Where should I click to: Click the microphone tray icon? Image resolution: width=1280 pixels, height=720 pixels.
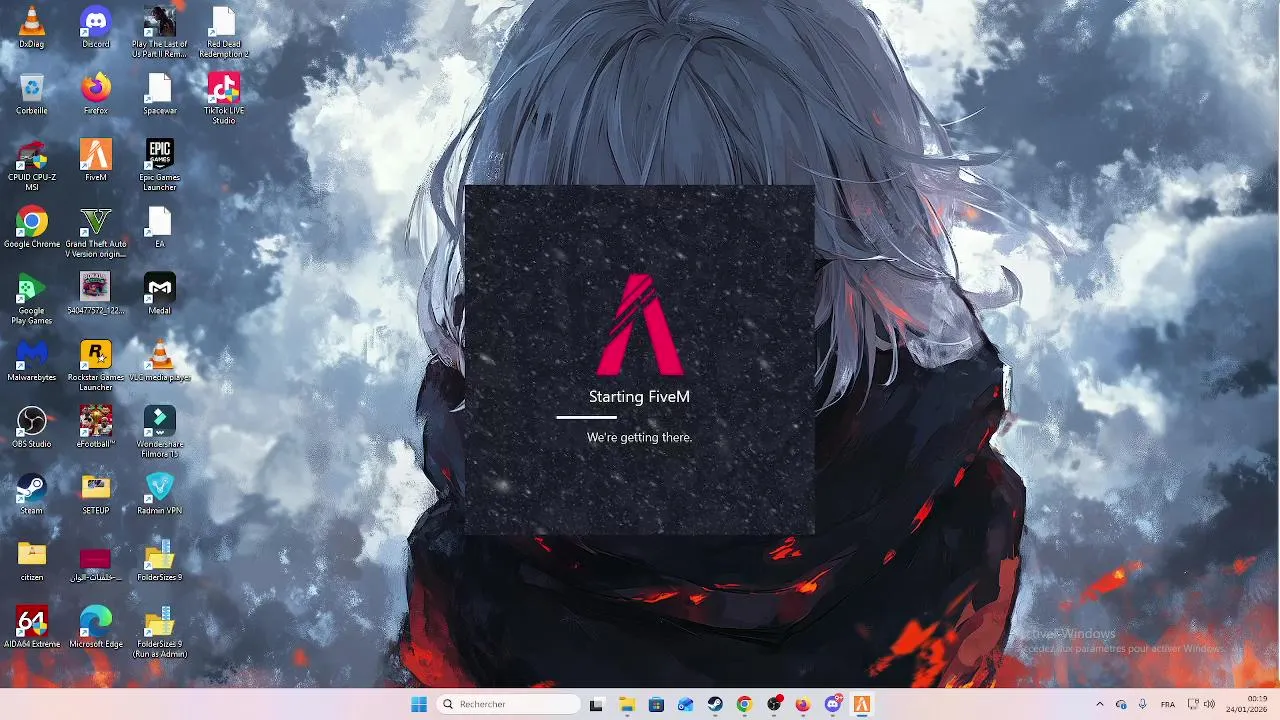click(1143, 704)
